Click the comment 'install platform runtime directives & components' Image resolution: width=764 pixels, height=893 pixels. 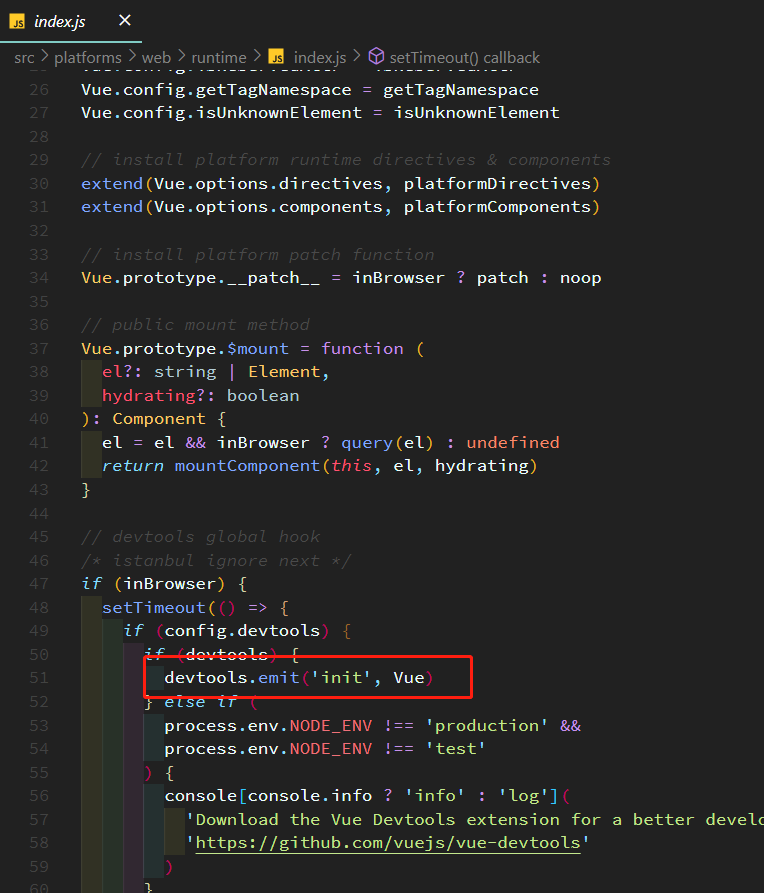click(346, 160)
